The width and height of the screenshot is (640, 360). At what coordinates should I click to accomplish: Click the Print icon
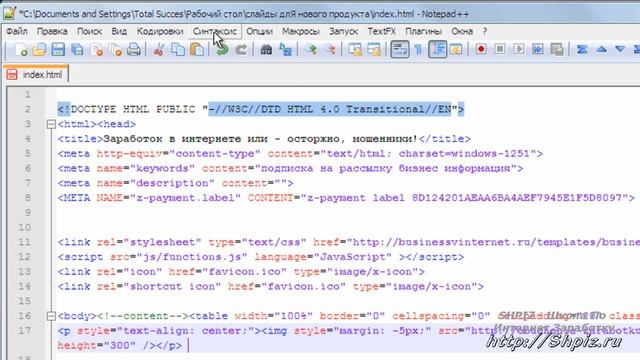[x=134, y=50]
